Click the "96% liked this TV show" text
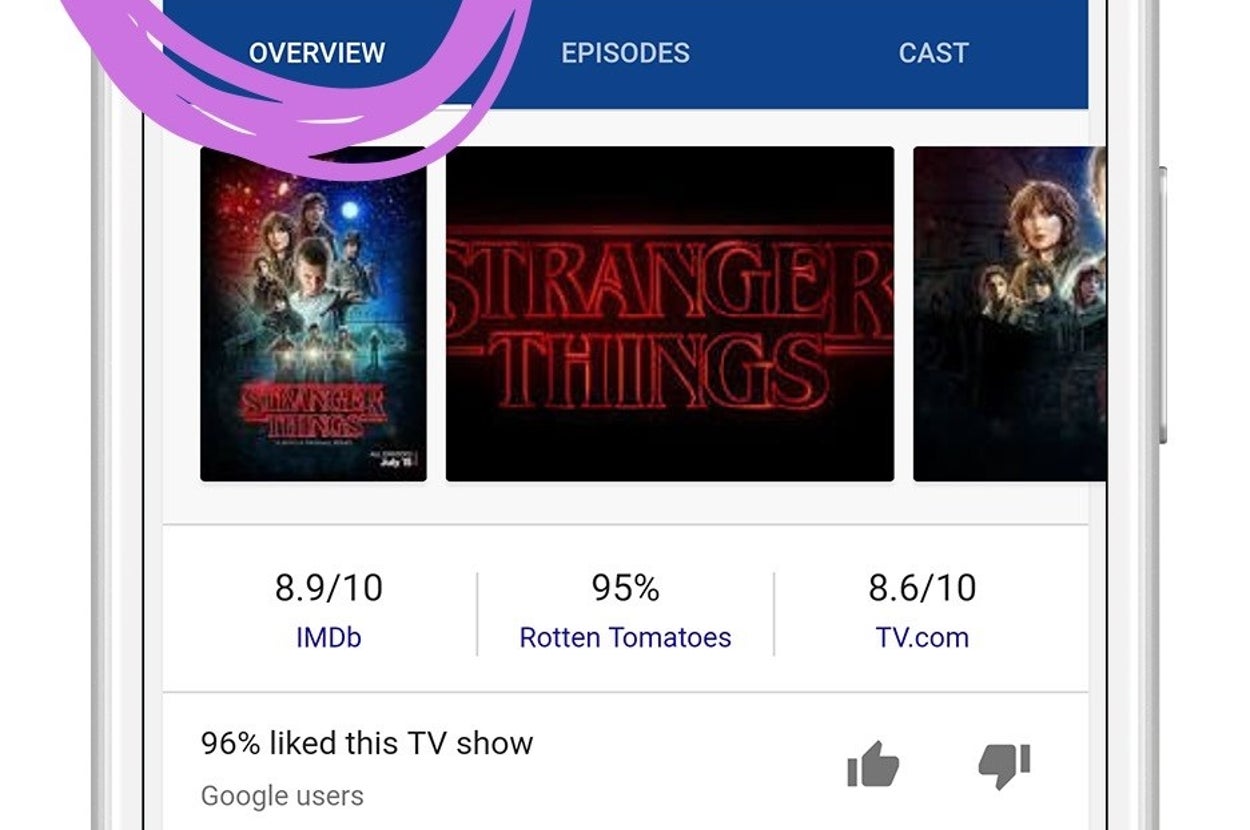This screenshot has width=1250, height=830. coord(367,743)
